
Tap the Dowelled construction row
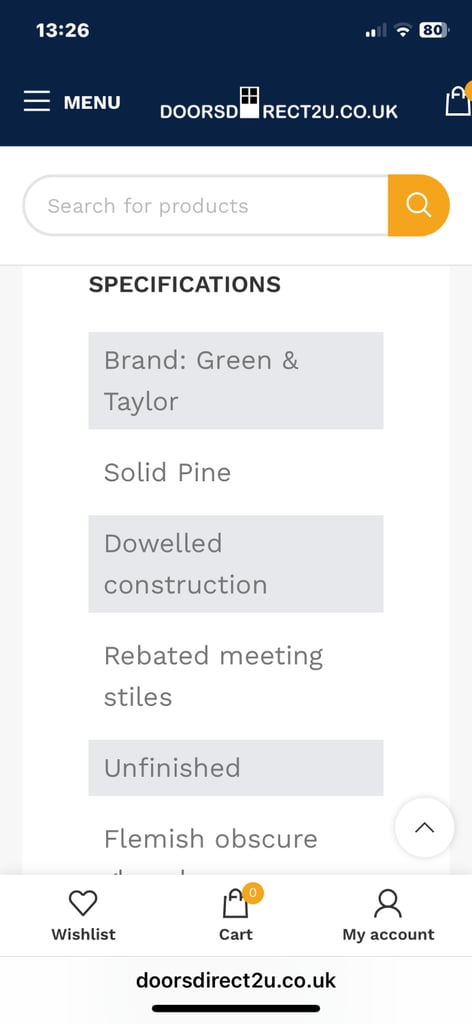(236, 564)
